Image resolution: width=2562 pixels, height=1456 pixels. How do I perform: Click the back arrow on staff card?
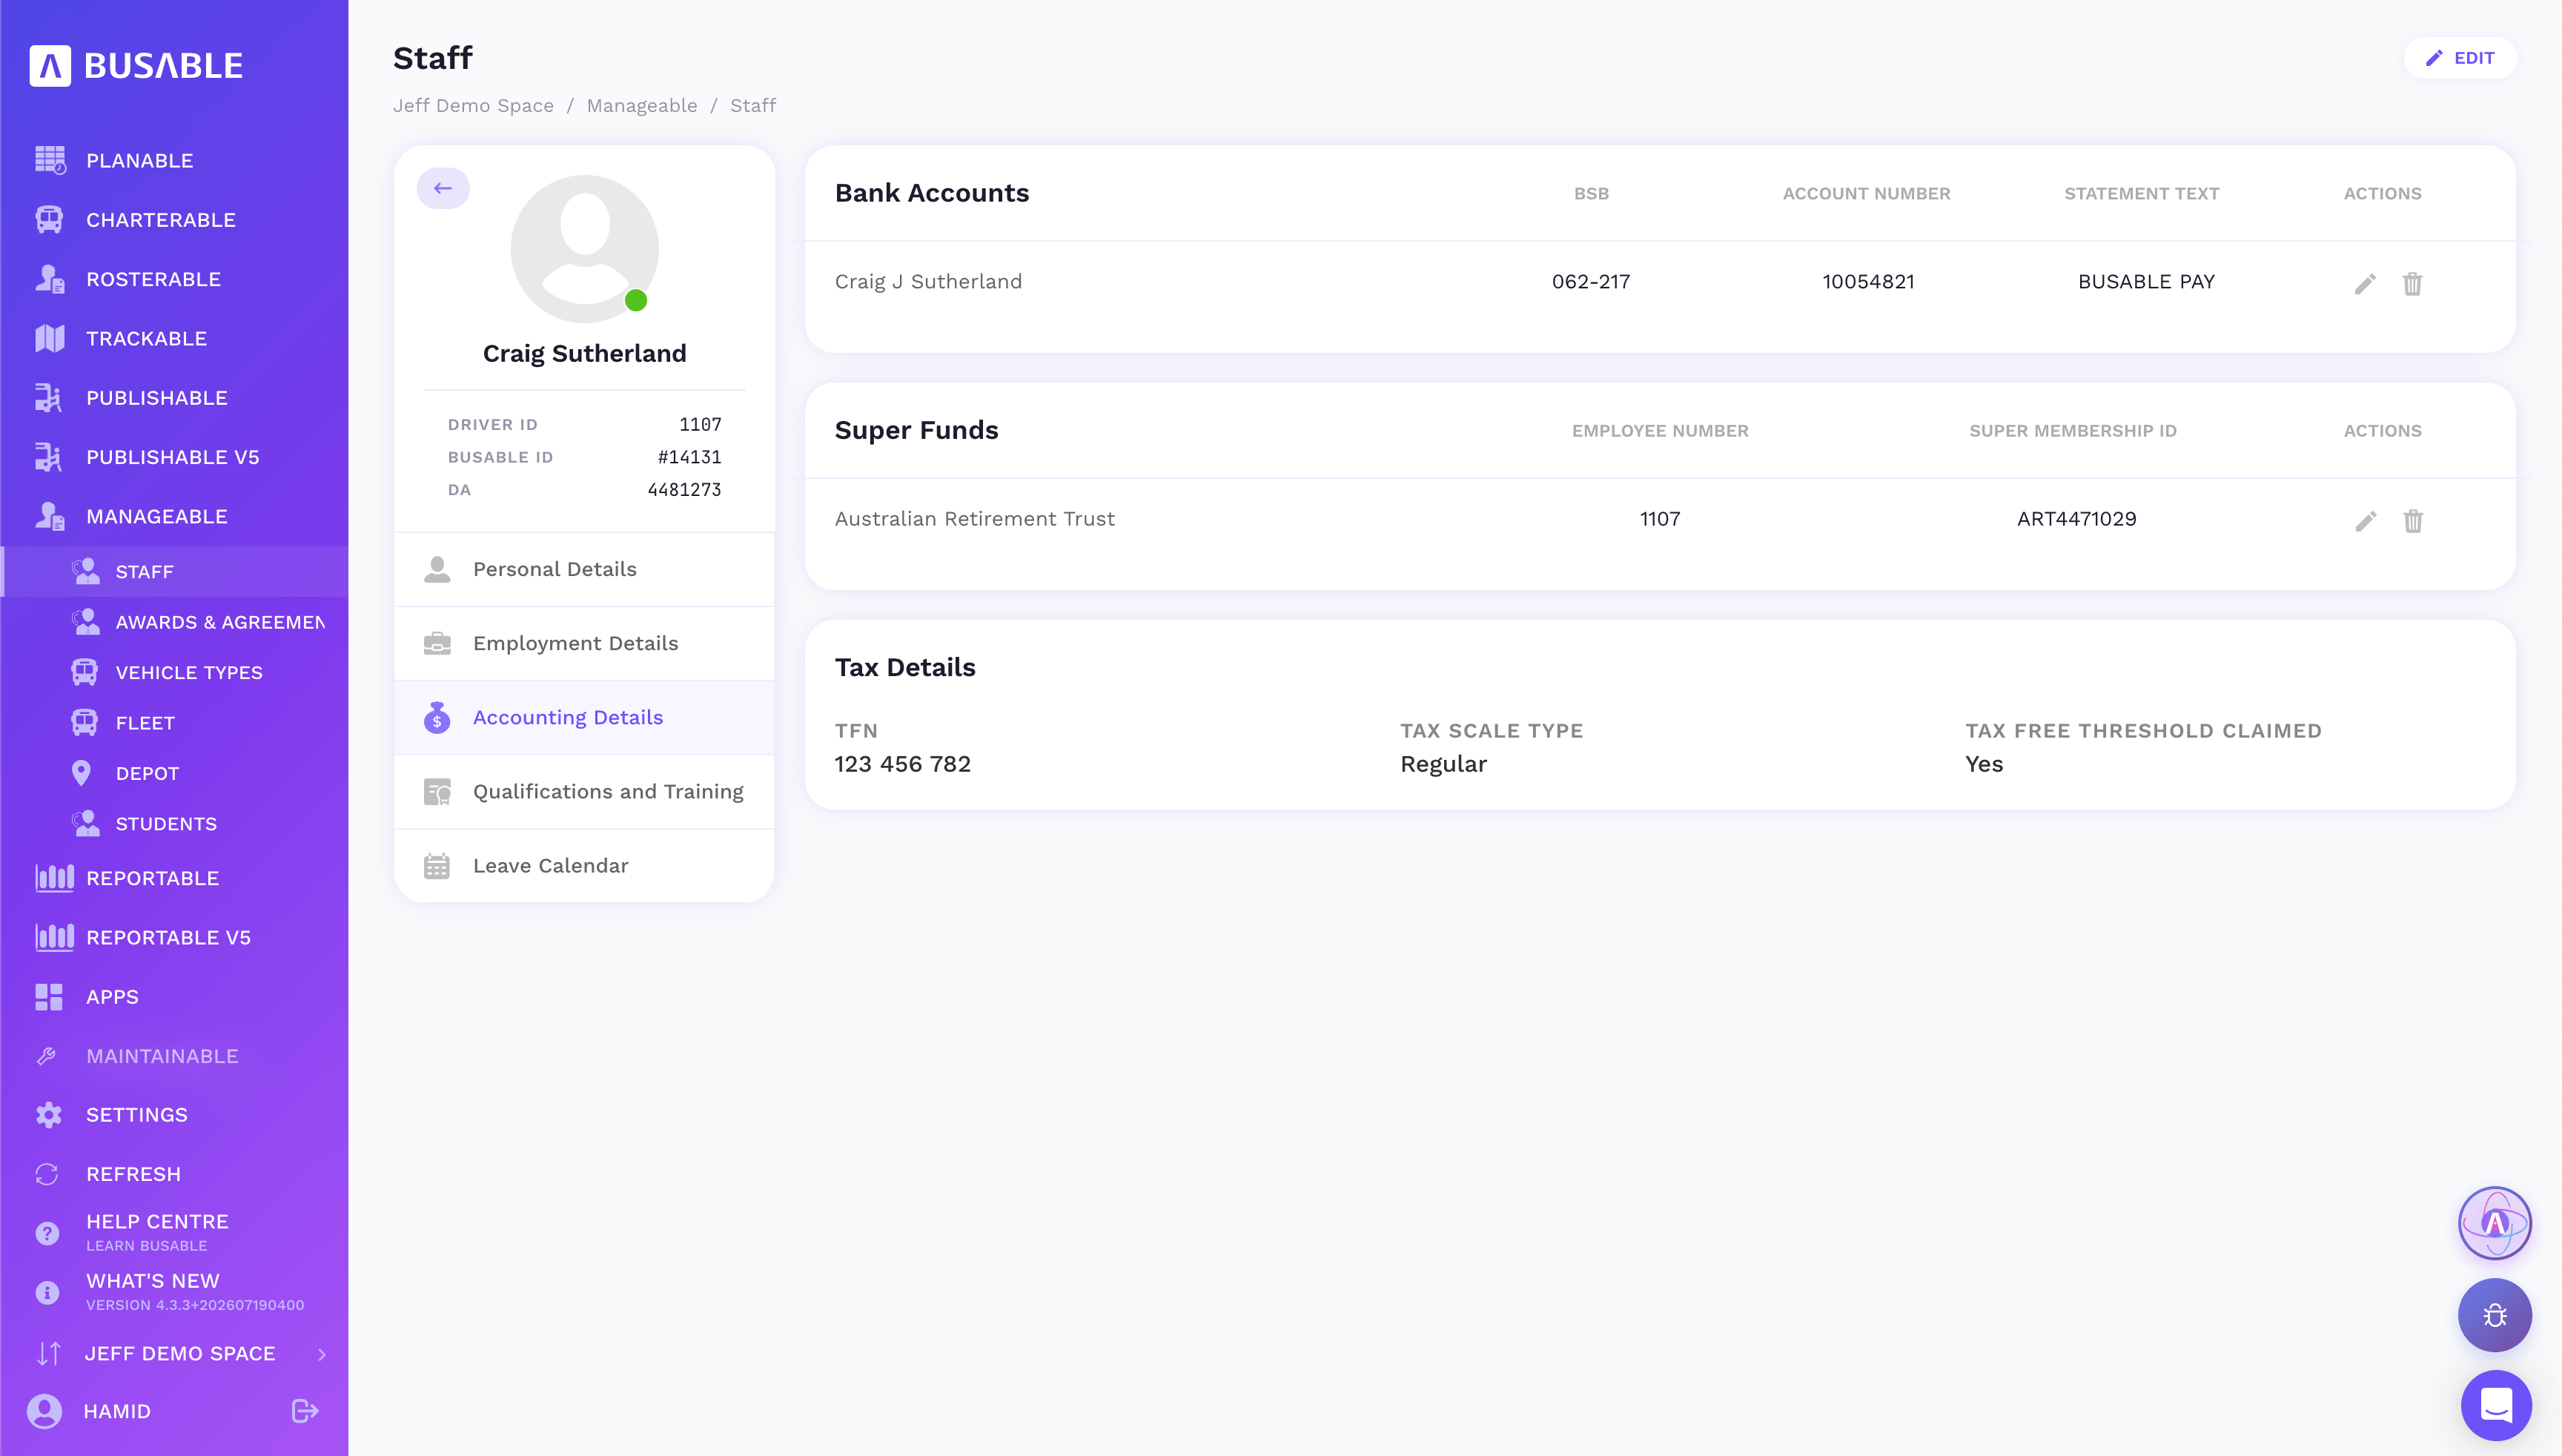pos(443,188)
